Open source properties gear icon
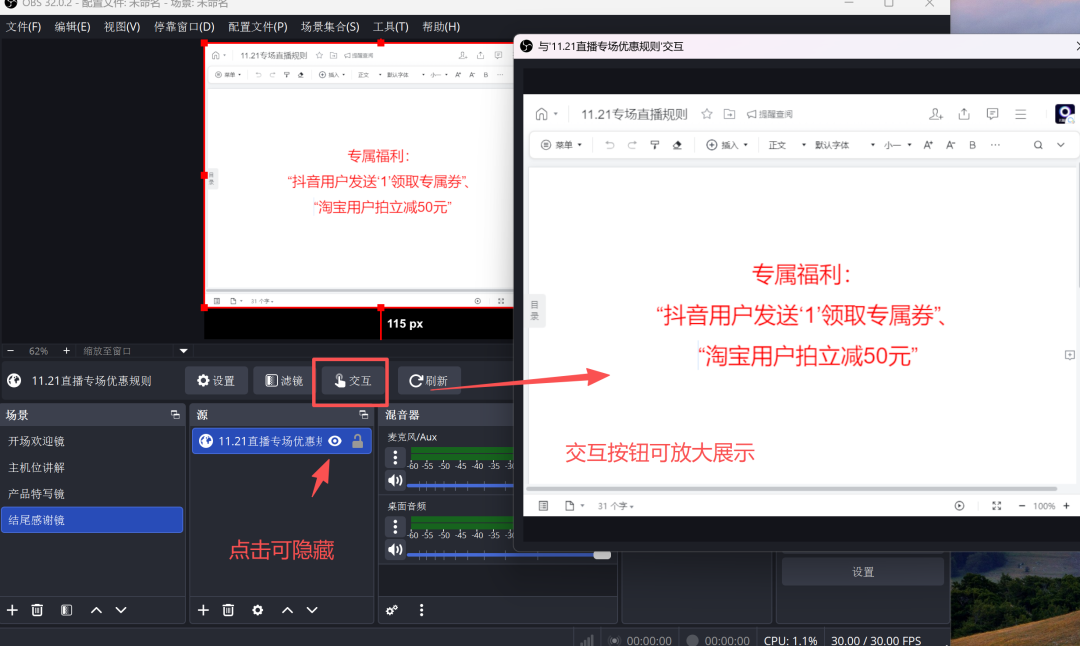Image resolution: width=1080 pixels, height=646 pixels. (258, 610)
